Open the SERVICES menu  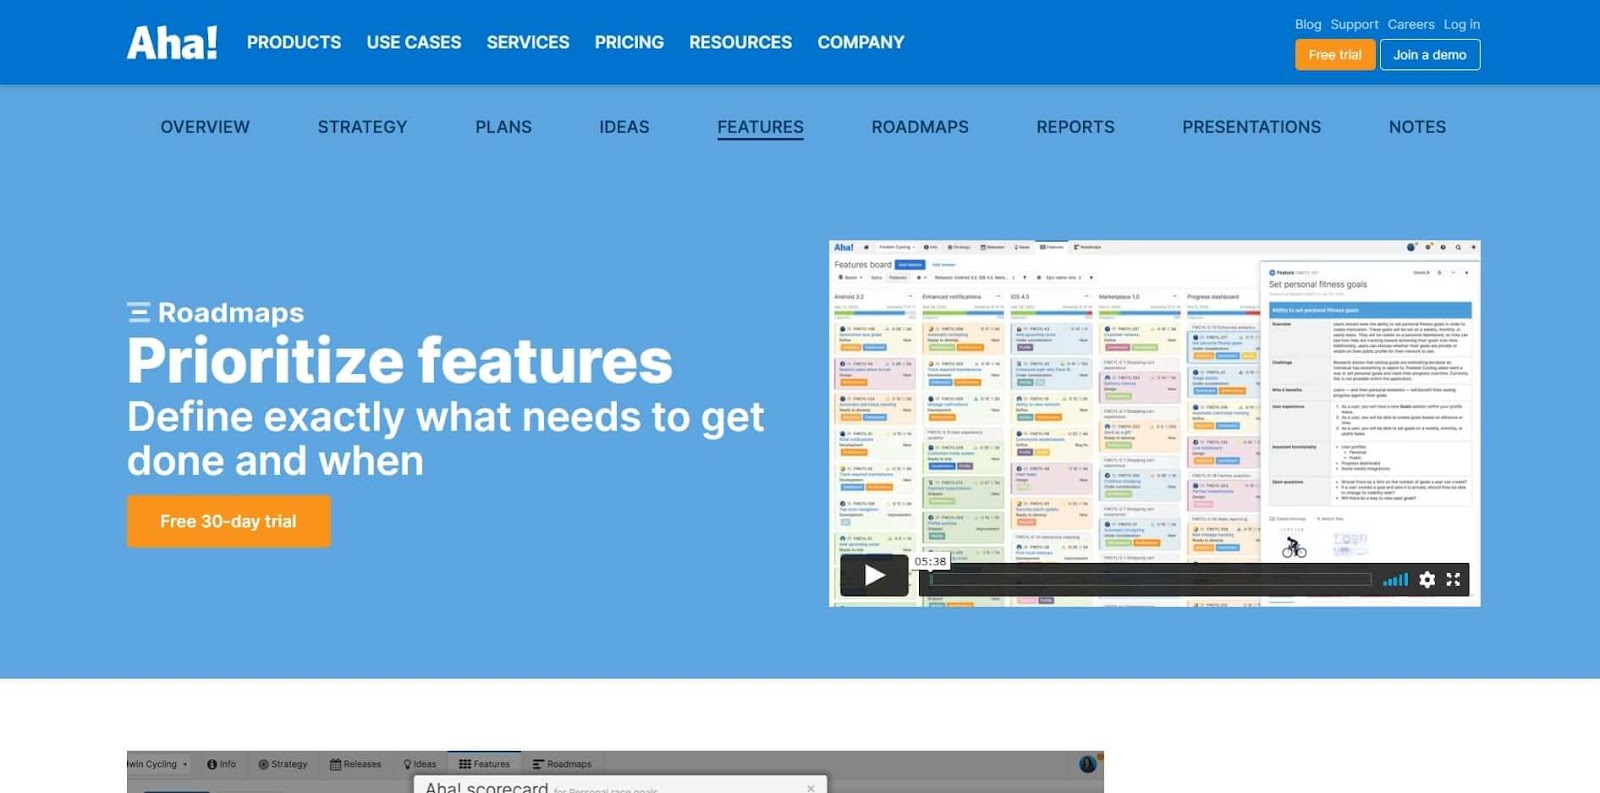(x=528, y=42)
